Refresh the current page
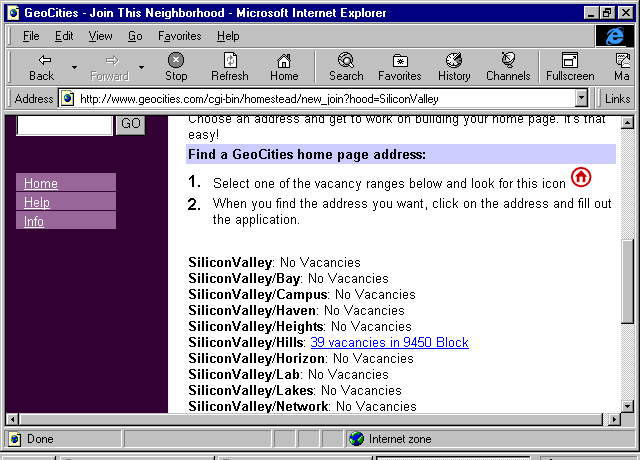The width and height of the screenshot is (640, 460). 230,67
